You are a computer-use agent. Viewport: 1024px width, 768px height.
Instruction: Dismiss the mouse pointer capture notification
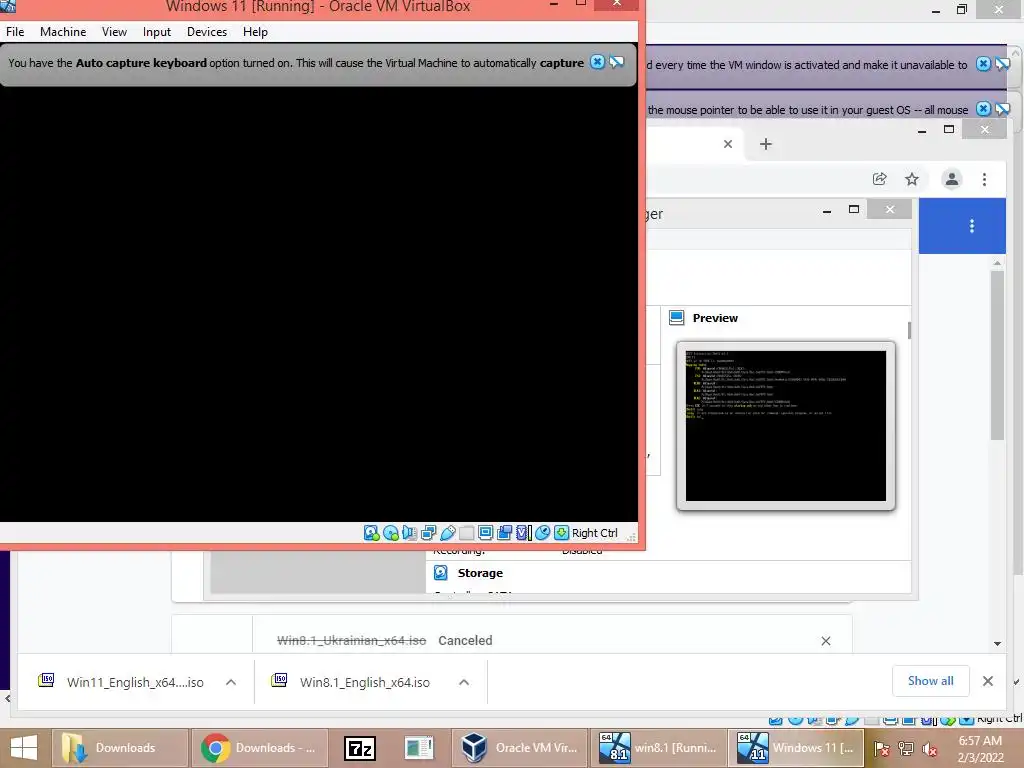[983, 109]
